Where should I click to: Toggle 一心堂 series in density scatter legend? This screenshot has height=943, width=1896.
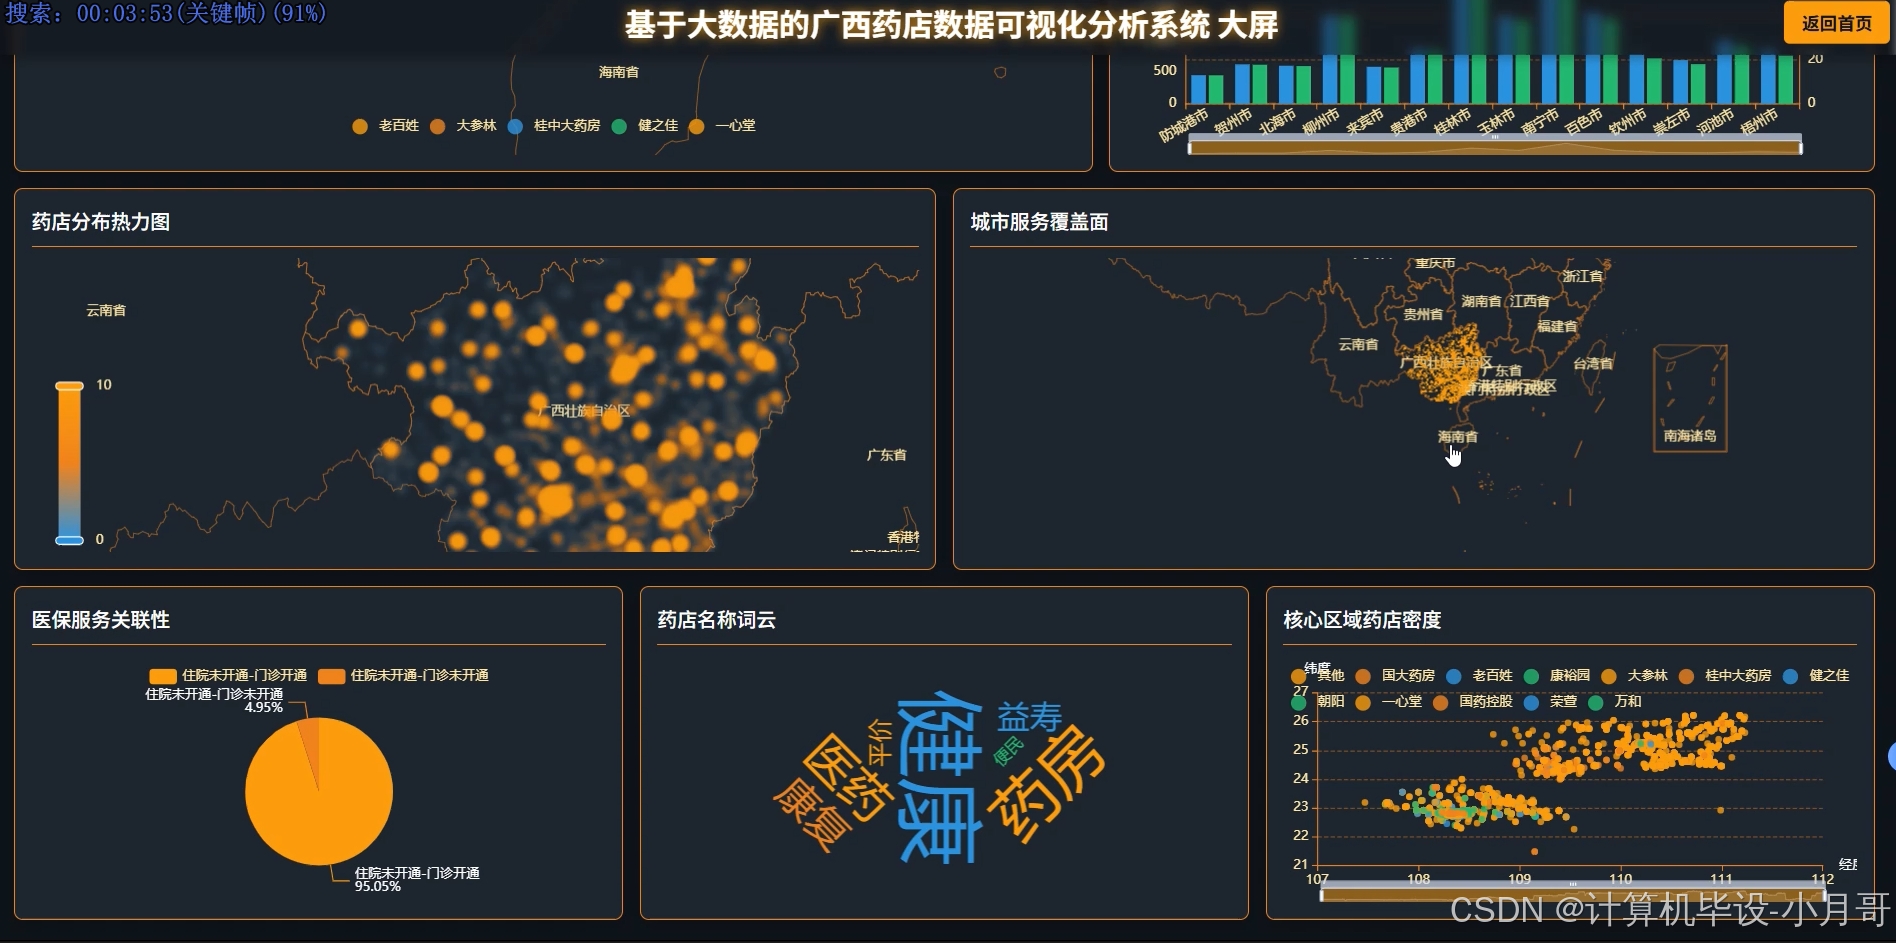(x=1388, y=702)
